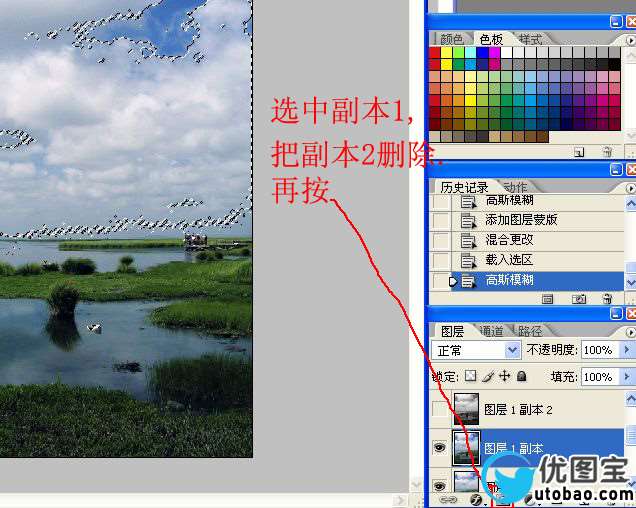636x508 pixels.
Task: Set history brush source at highlighted 高斯模糊
Action: tap(440, 280)
